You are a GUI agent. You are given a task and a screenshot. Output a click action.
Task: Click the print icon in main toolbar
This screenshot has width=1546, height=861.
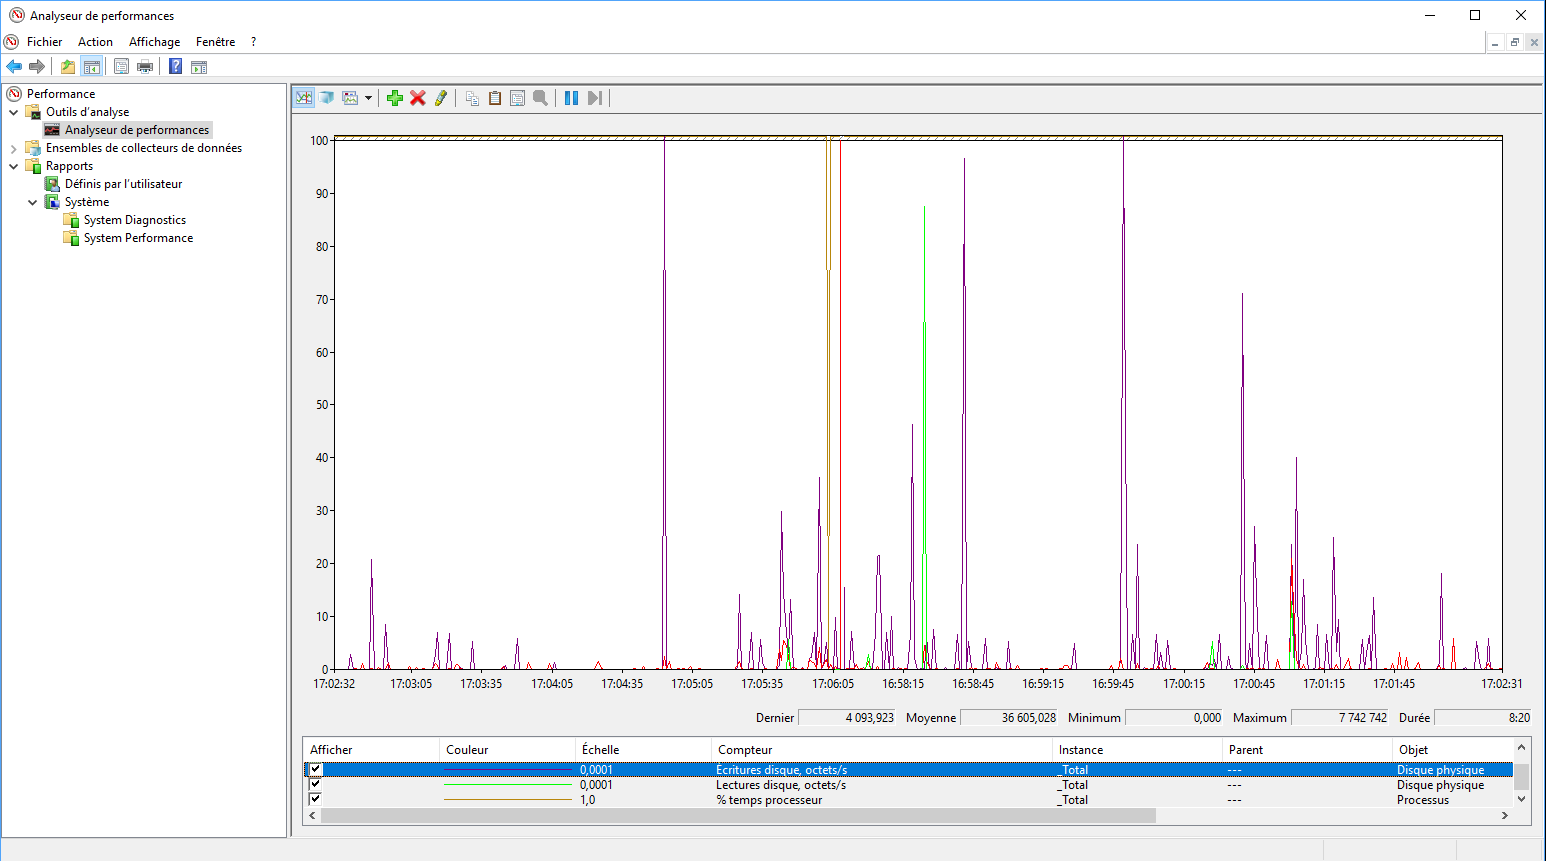click(145, 67)
